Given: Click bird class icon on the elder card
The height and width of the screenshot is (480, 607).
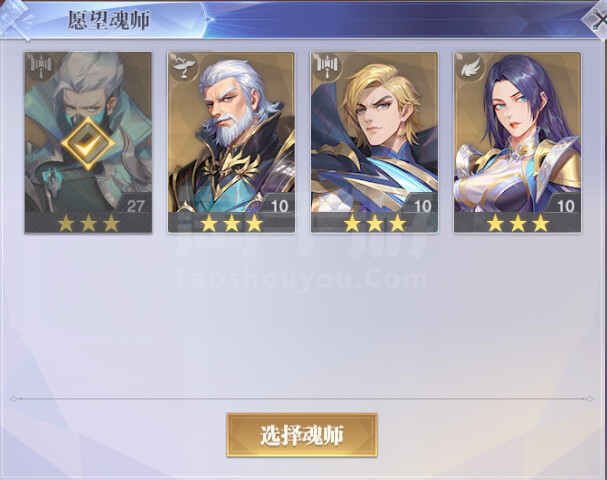Looking at the screenshot, I should [184, 66].
